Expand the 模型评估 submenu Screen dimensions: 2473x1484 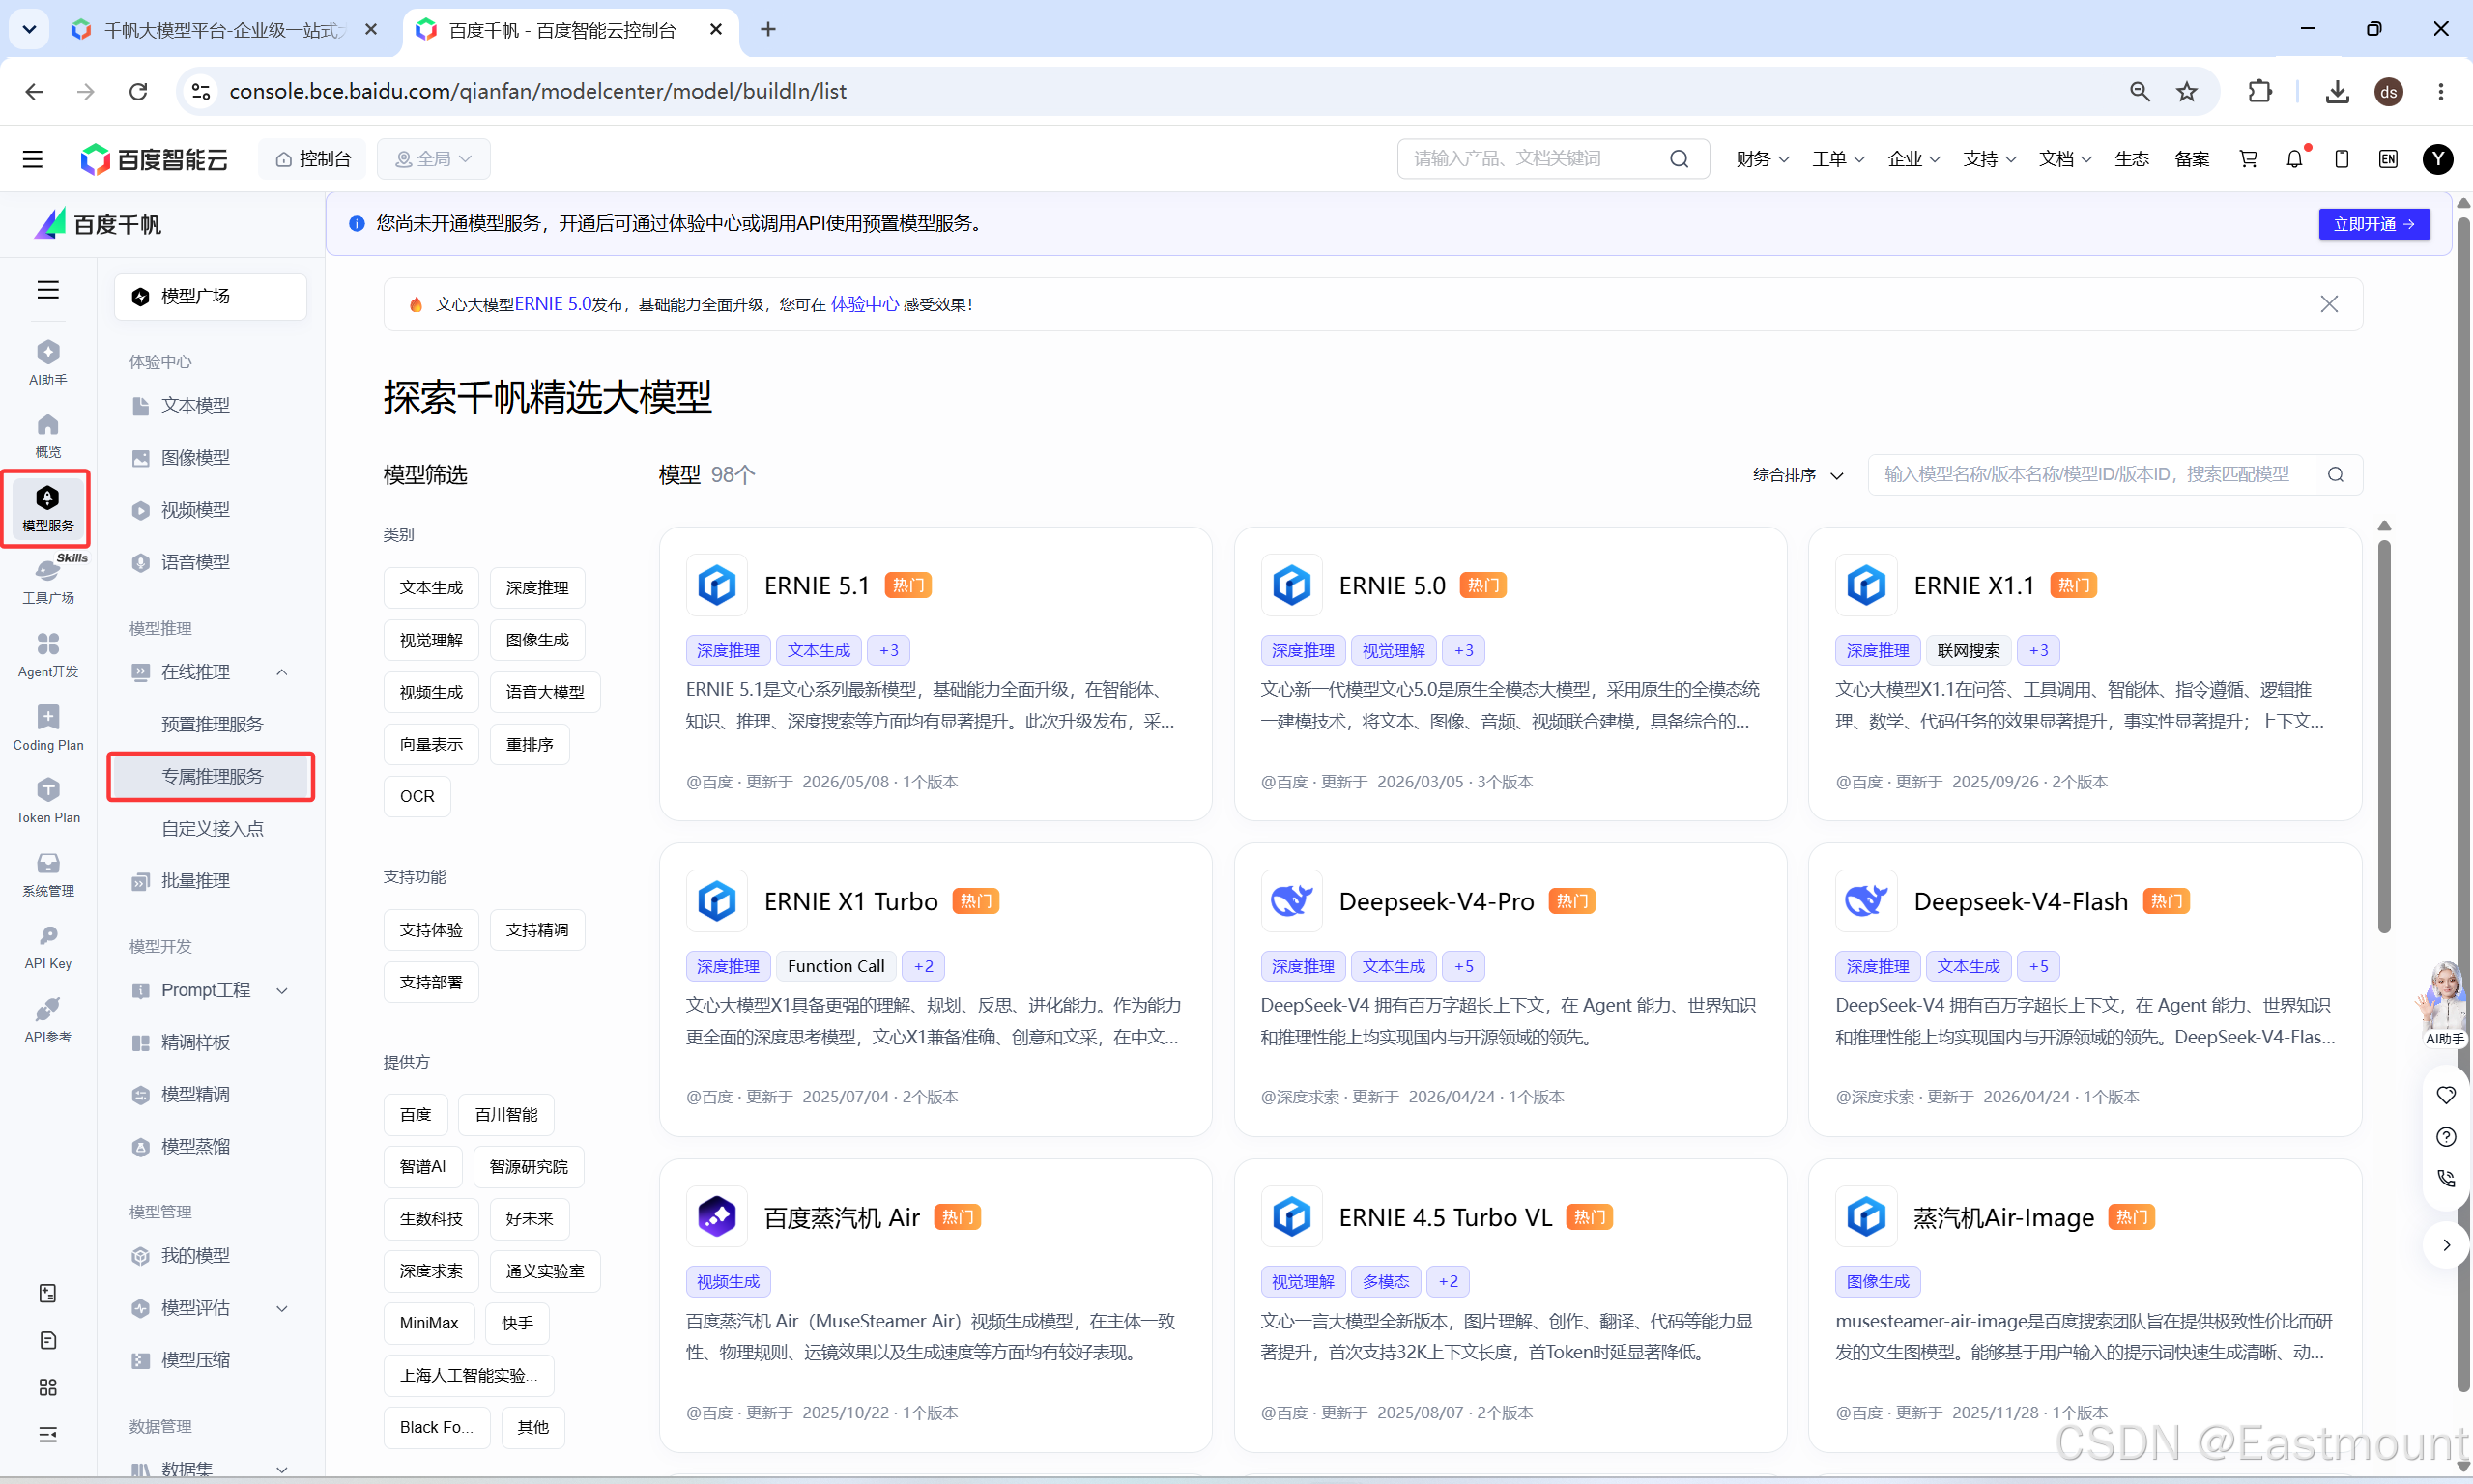[x=282, y=1308]
